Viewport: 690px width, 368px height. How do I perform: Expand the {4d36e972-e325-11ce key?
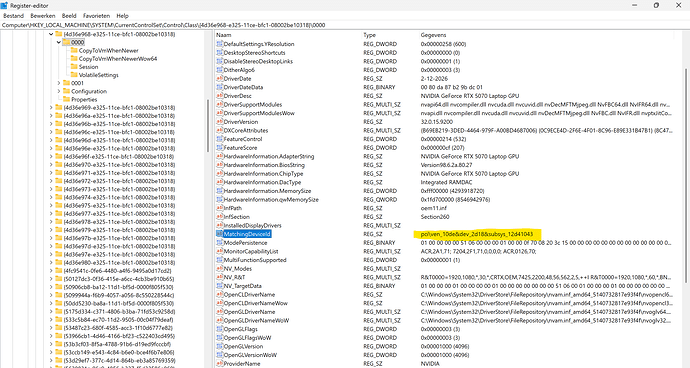(51, 181)
